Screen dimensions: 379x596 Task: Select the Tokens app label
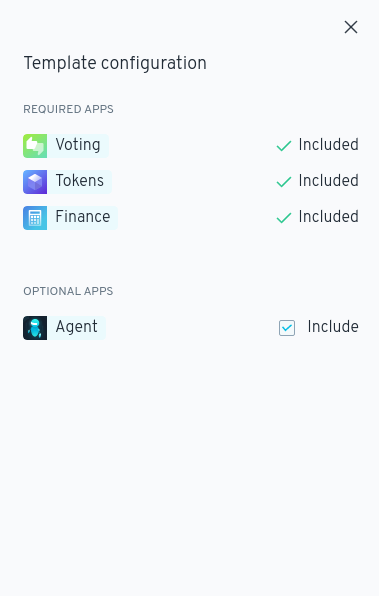[79, 181]
